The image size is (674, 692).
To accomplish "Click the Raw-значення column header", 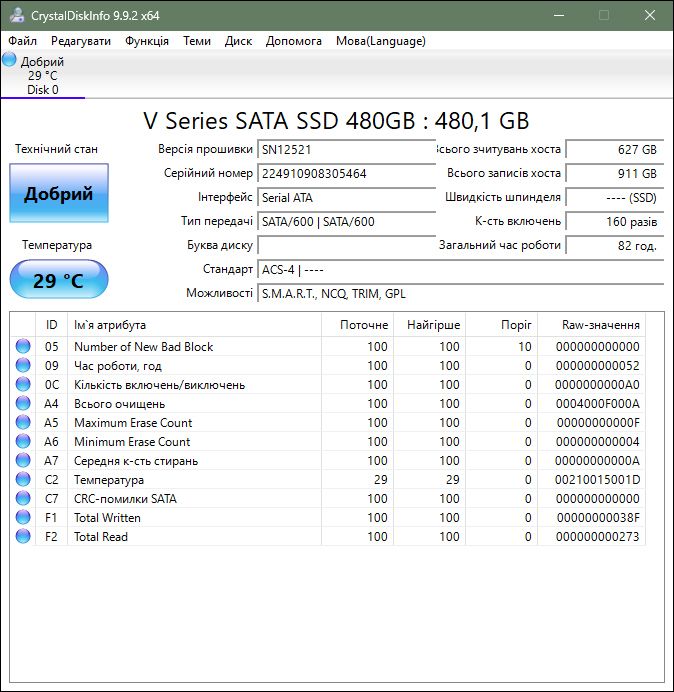I will click(591, 325).
